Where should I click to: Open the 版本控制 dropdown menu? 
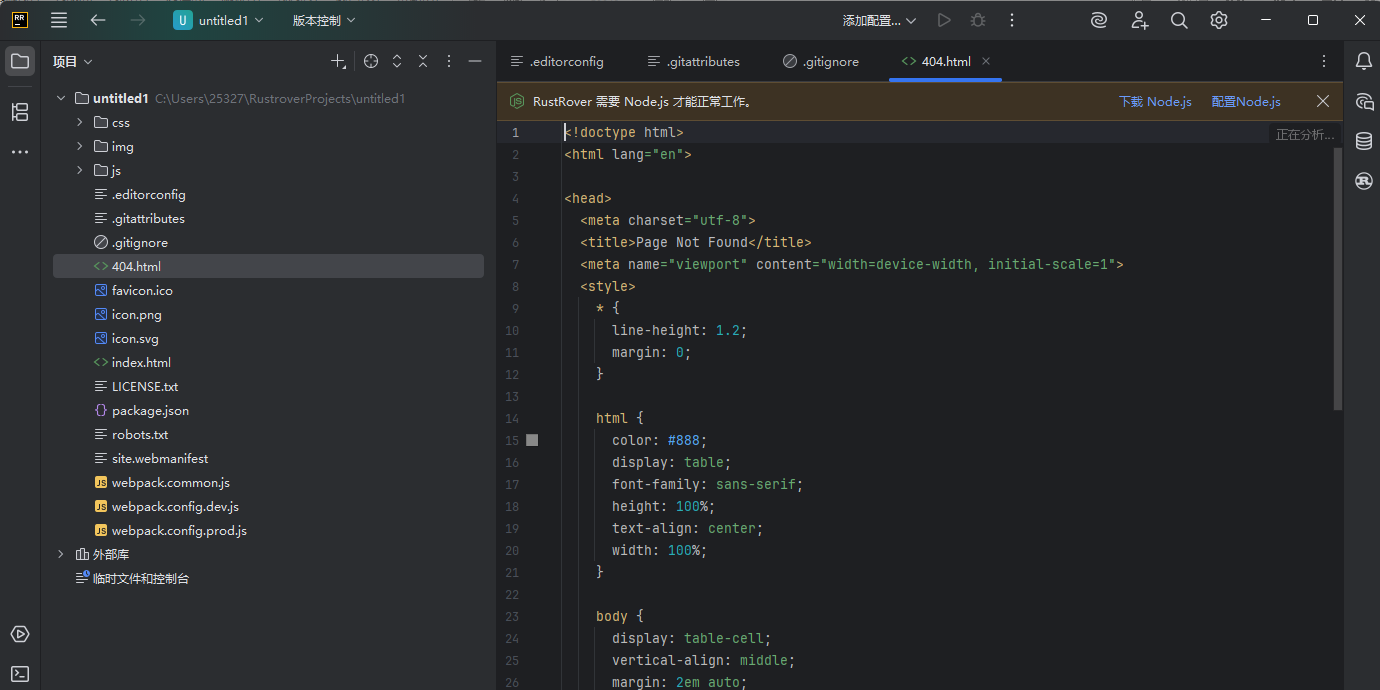tap(323, 20)
